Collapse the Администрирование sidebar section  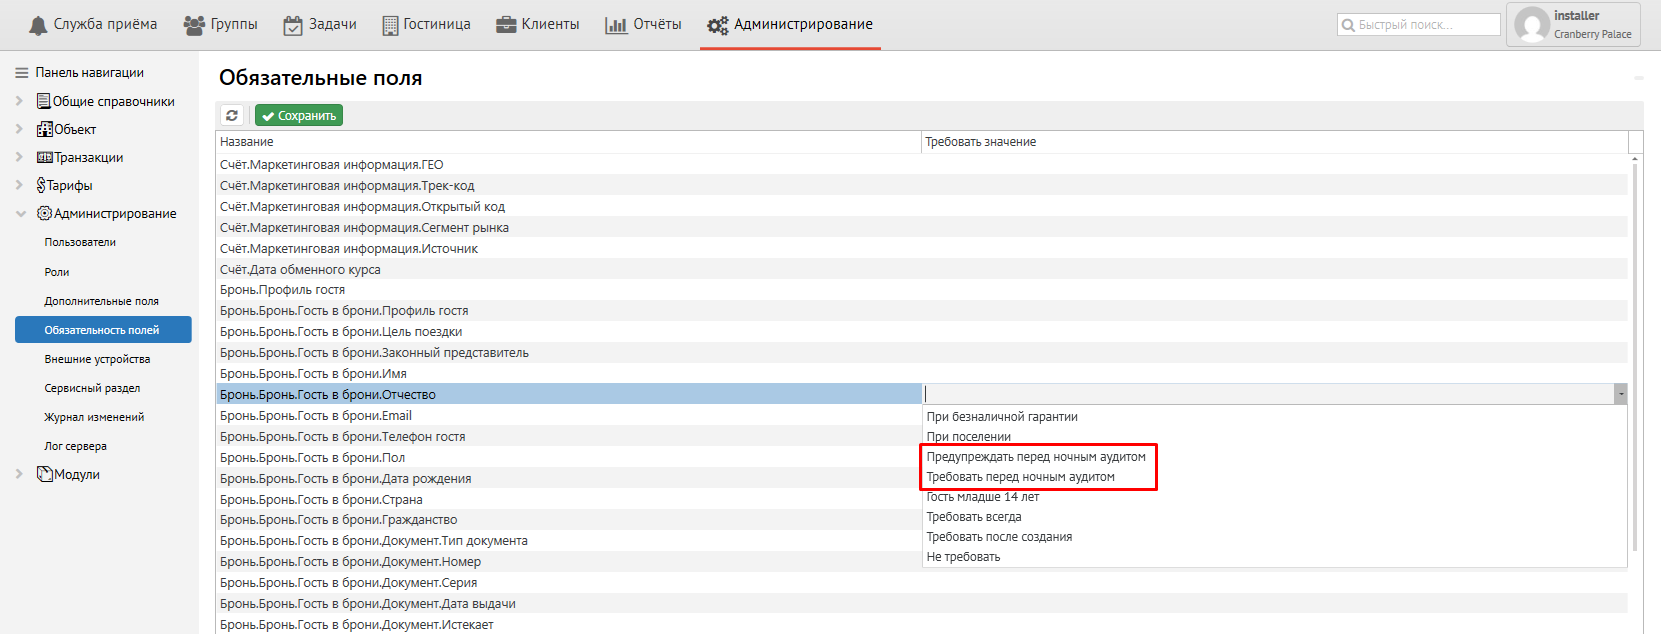point(20,213)
